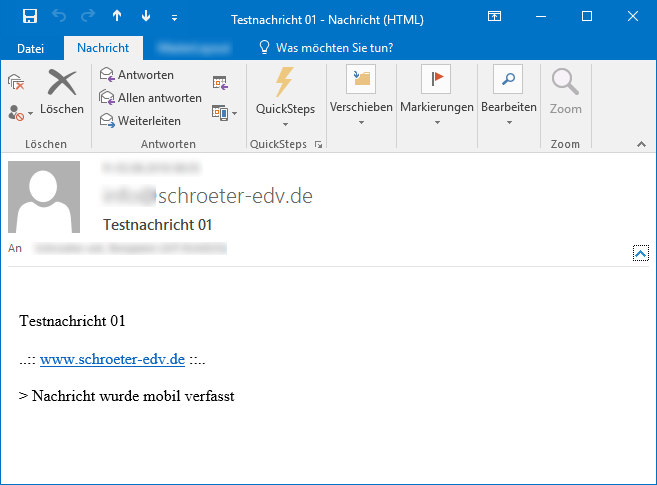Open the Junk email dropdown
This screenshot has height=485, width=657.
21,113
